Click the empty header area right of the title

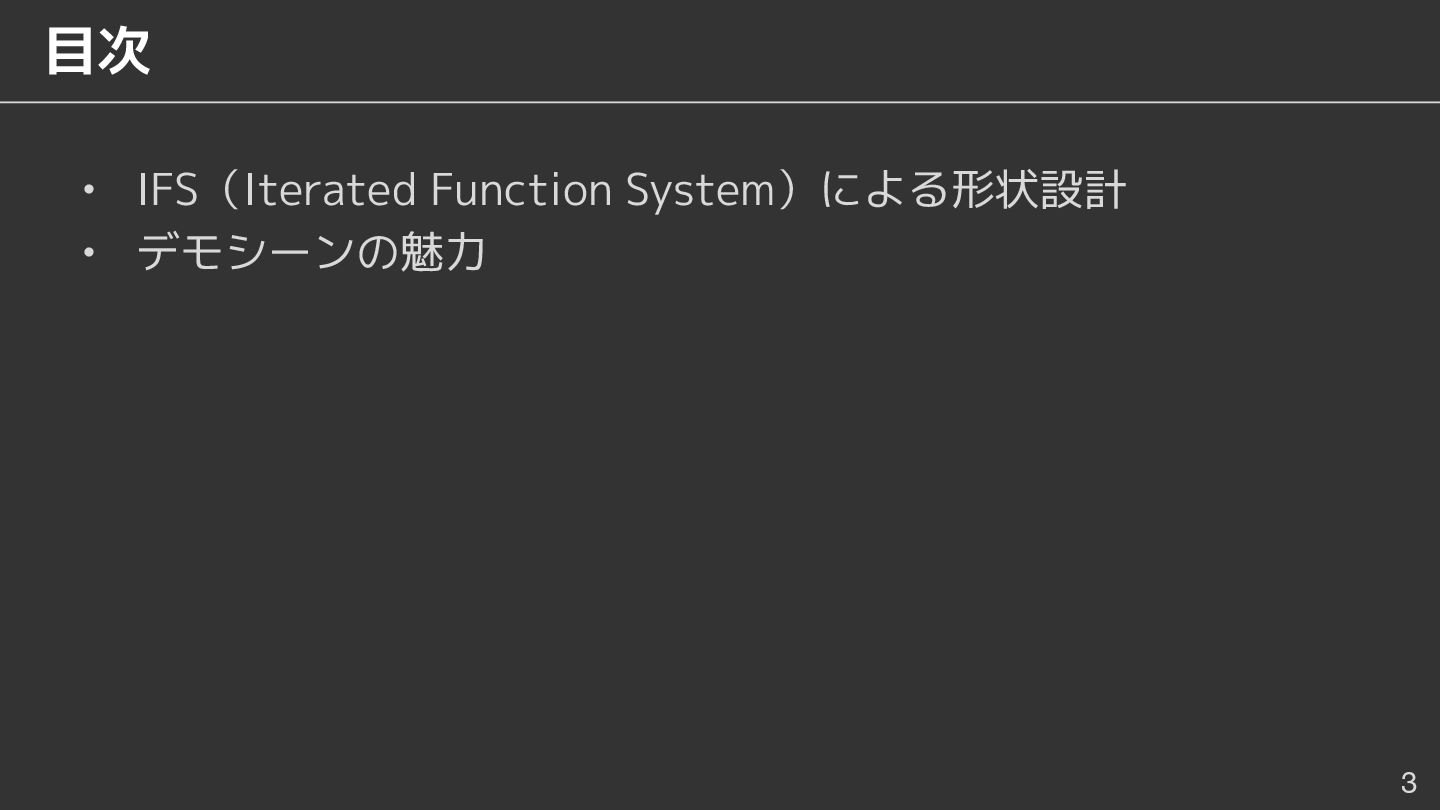point(800,50)
